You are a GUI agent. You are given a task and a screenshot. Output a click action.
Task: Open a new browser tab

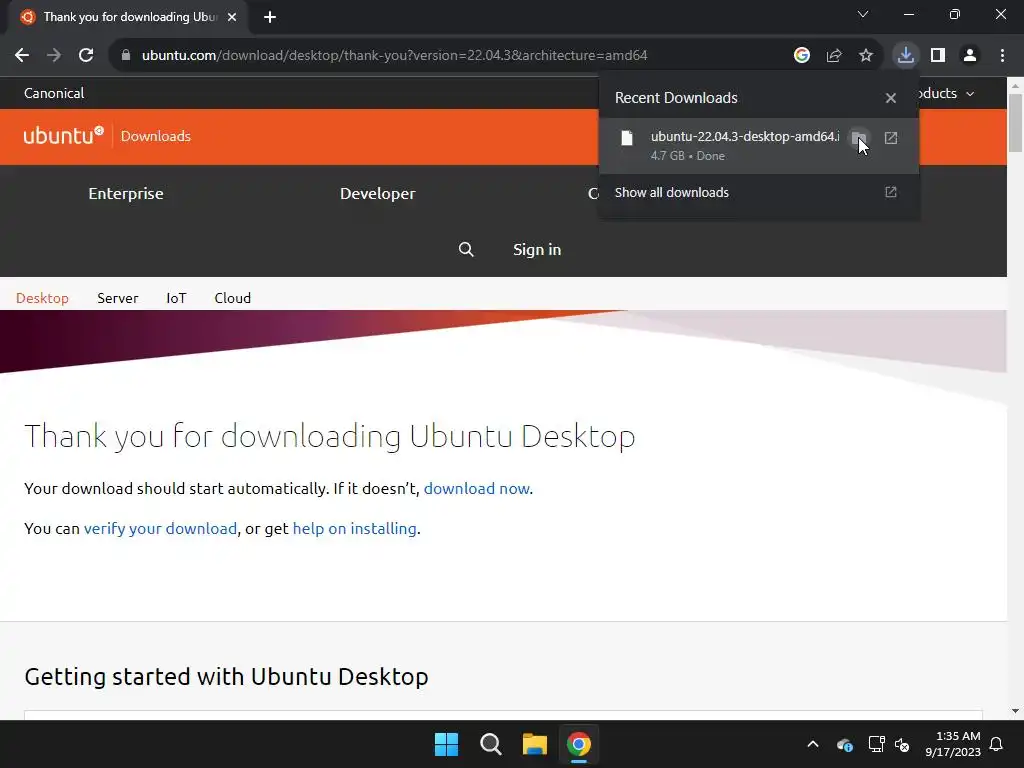point(270,17)
